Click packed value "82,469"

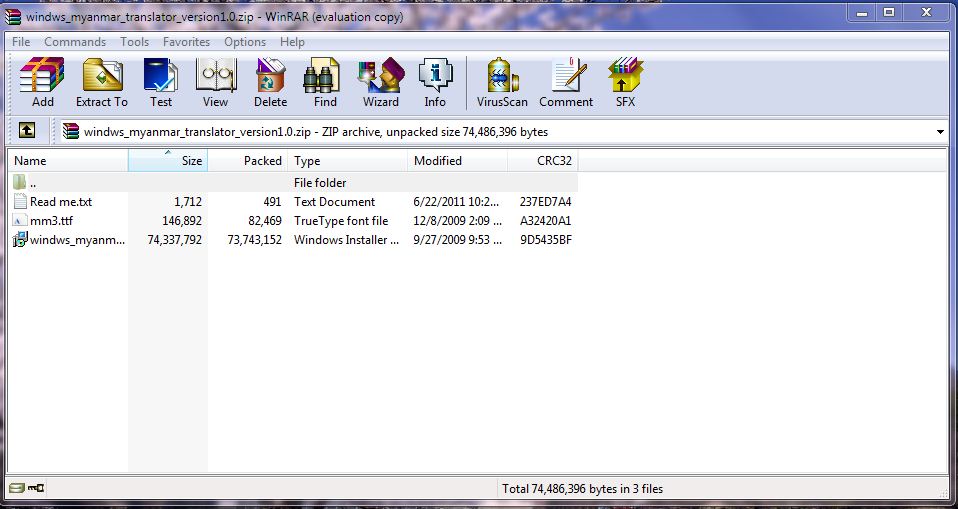pyautogui.click(x=266, y=221)
